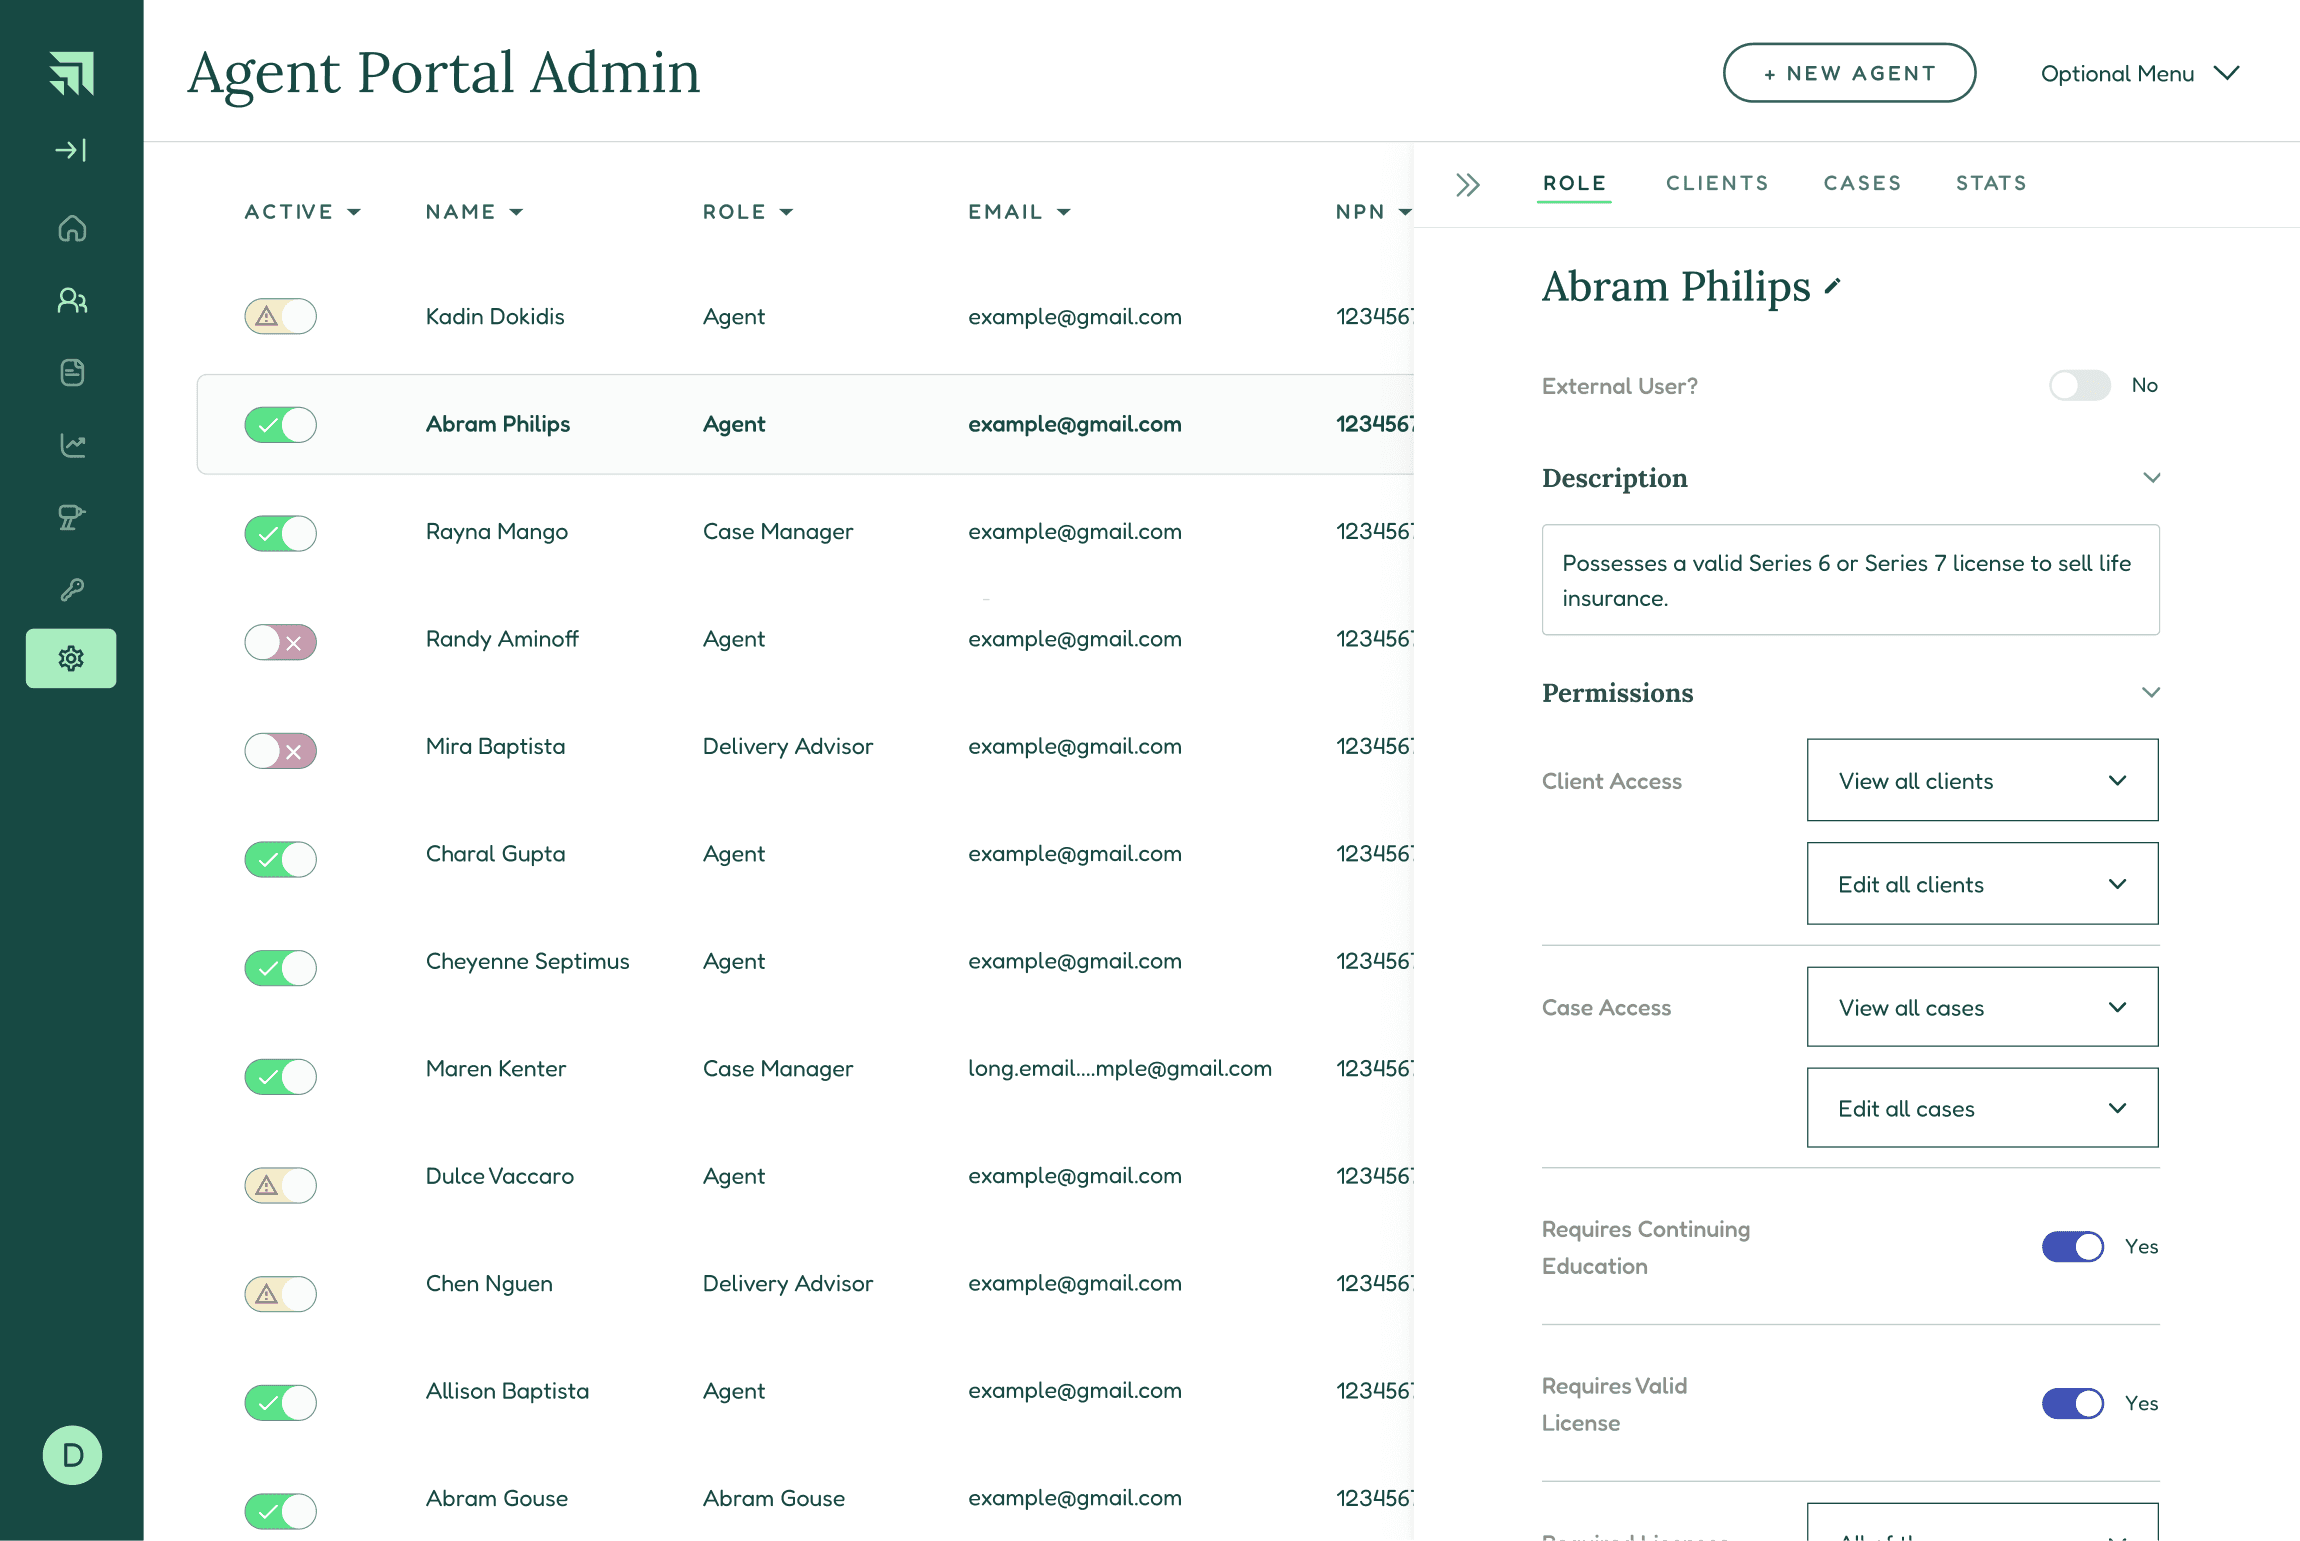
Task: Open the Optional Menu
Action: (2139, 73)
